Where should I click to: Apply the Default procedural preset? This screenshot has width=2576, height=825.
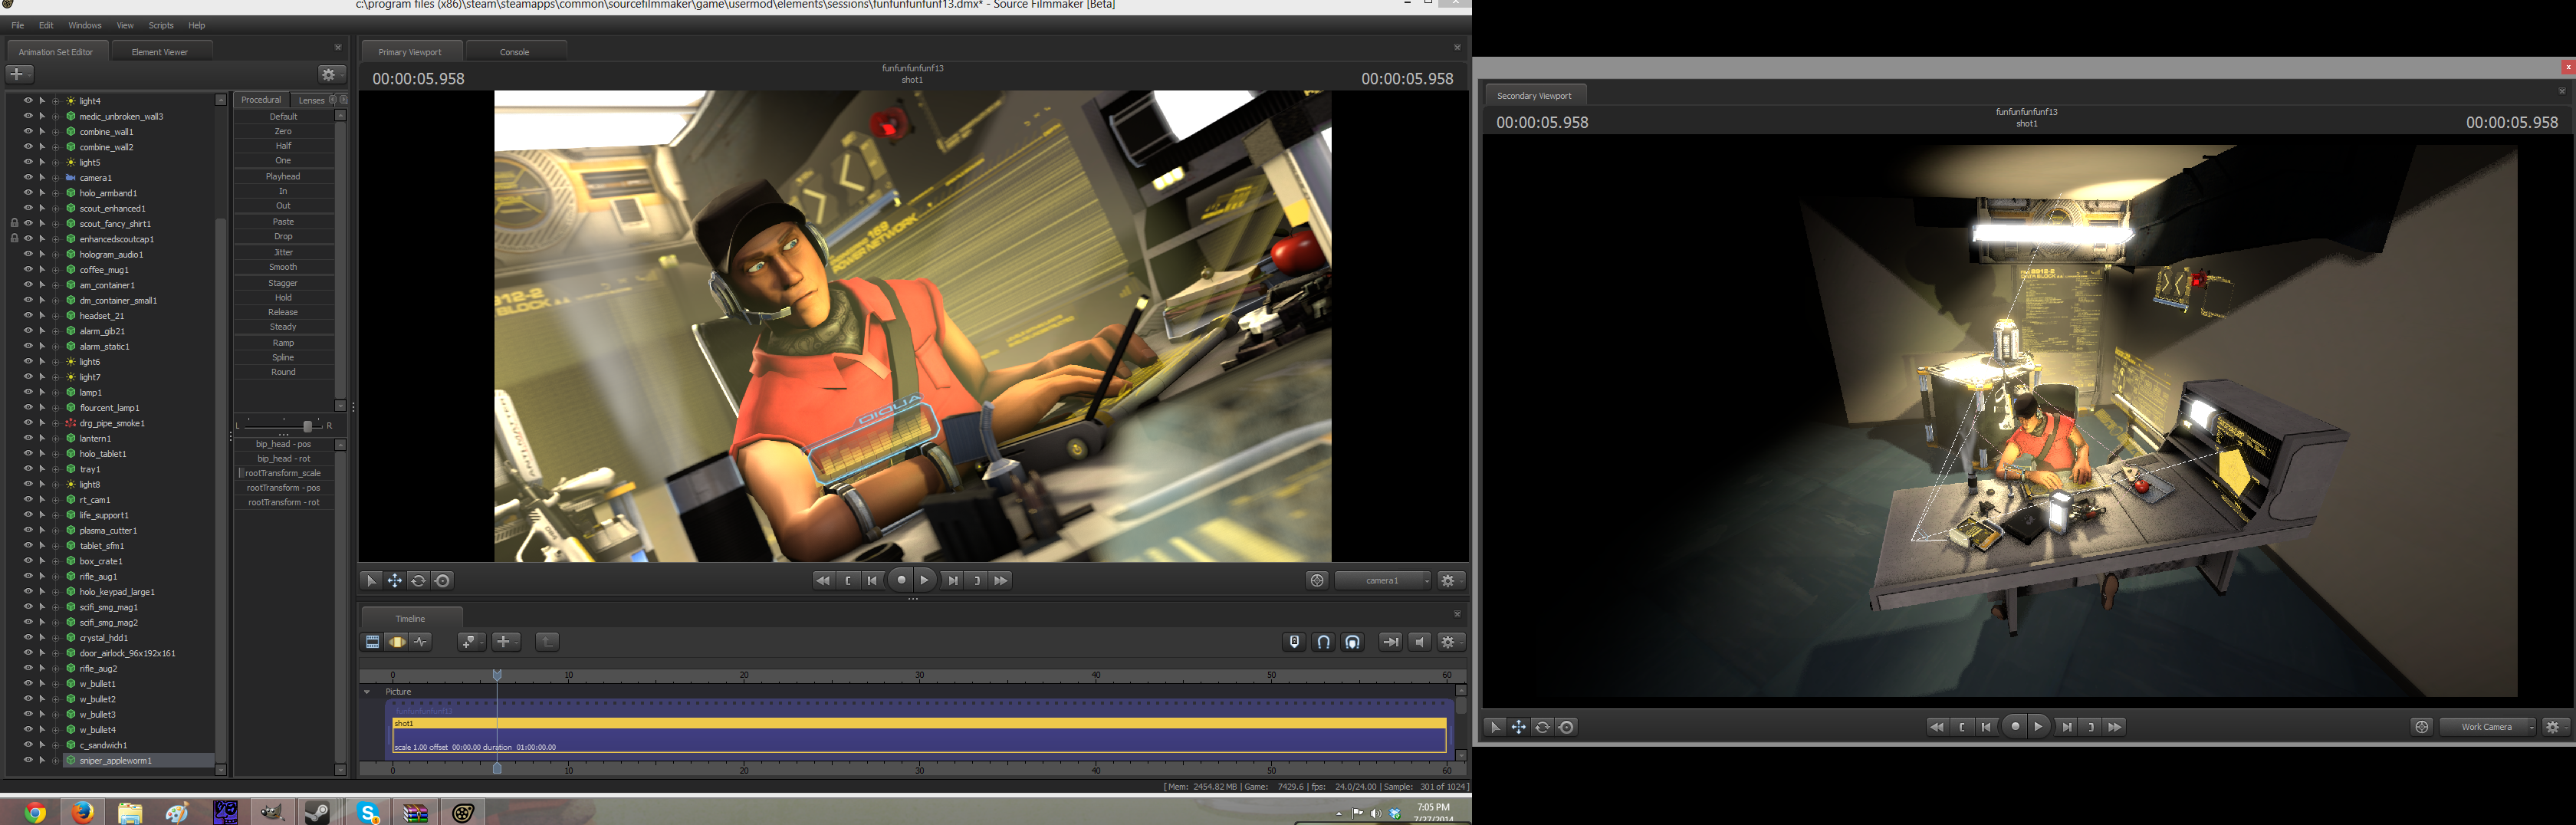click(x=284, y=116)
